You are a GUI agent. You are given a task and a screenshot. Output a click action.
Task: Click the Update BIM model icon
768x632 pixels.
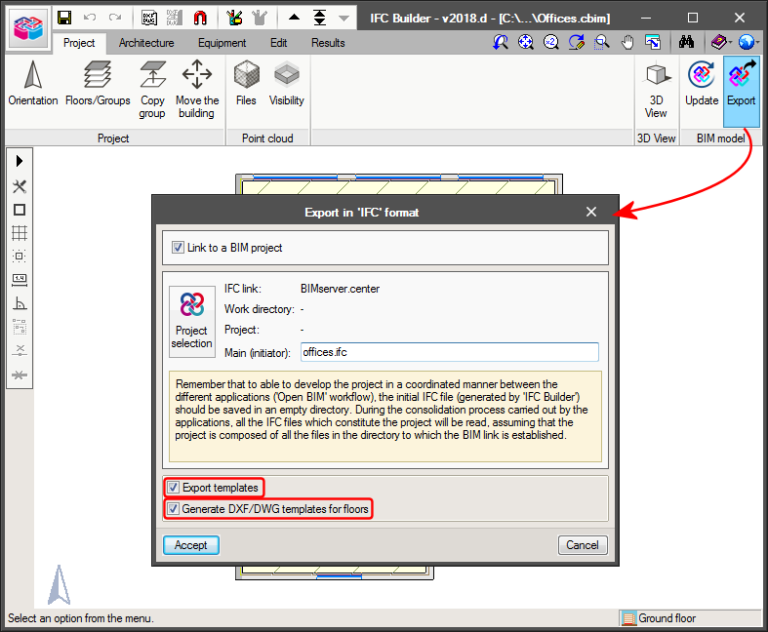[701, 84]
